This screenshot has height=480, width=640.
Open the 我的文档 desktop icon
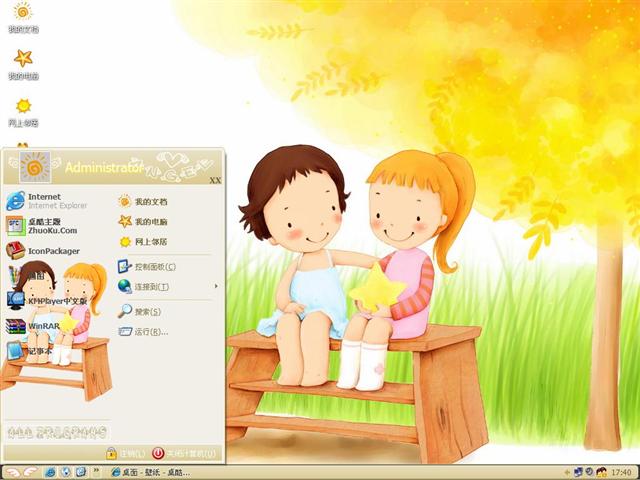click(x=23, y=17)
